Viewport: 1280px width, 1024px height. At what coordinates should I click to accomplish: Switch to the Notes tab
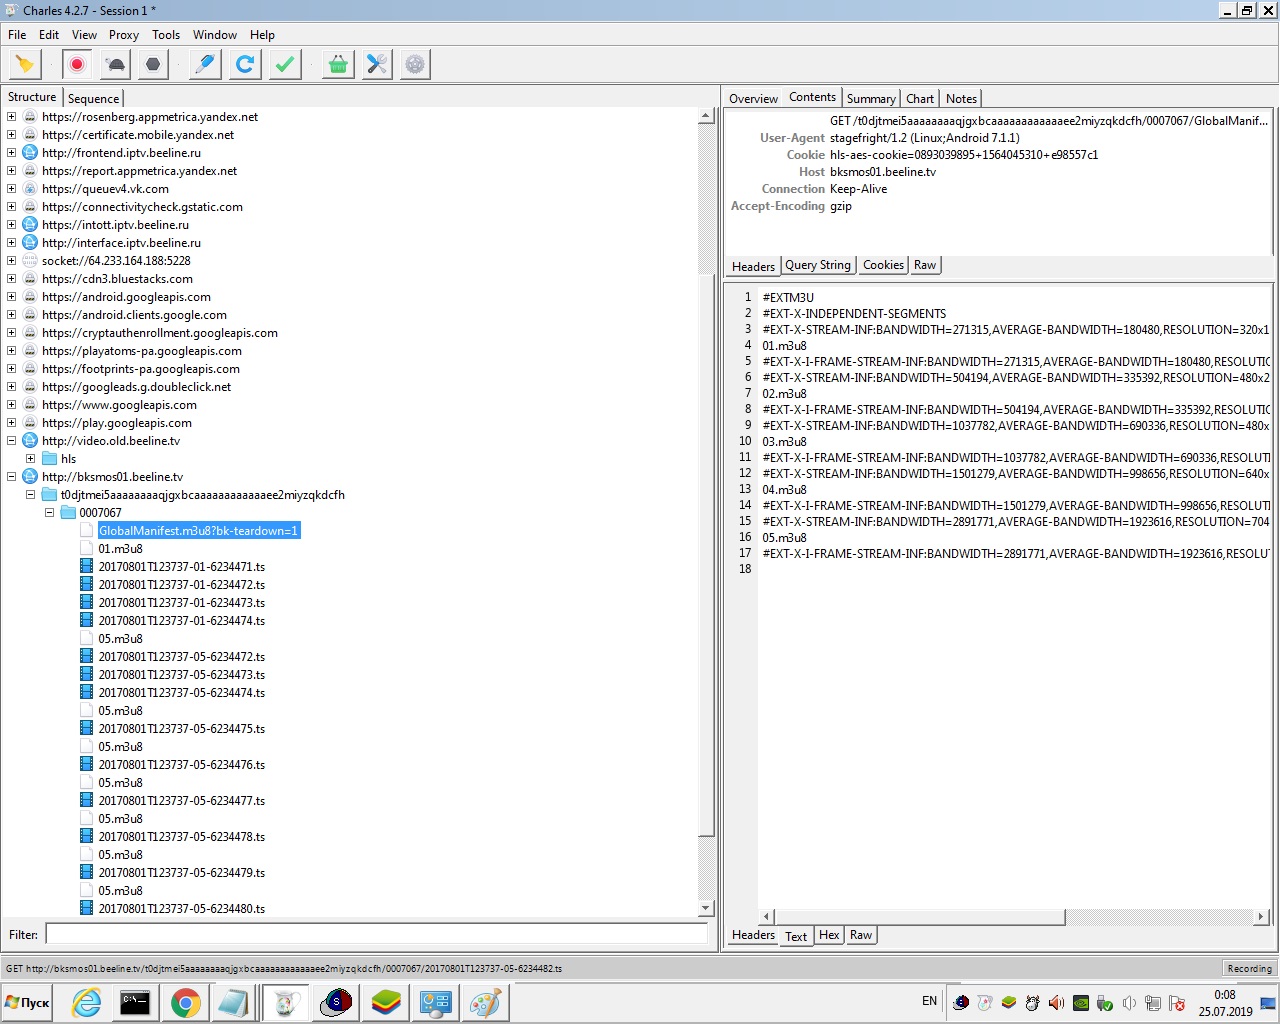[x=961, y=98]
